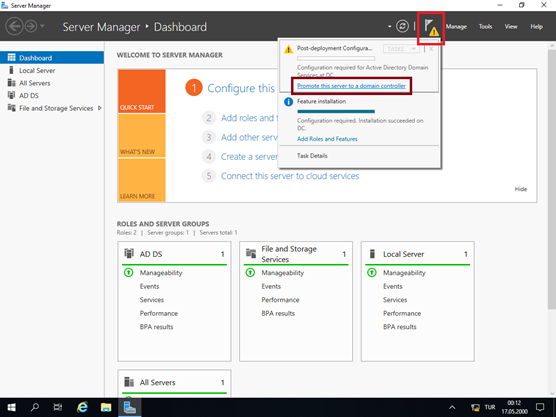Open the All Servers tile header
Image resolution: width=556 pixels, height=417 pixels.
coord(174,382)
